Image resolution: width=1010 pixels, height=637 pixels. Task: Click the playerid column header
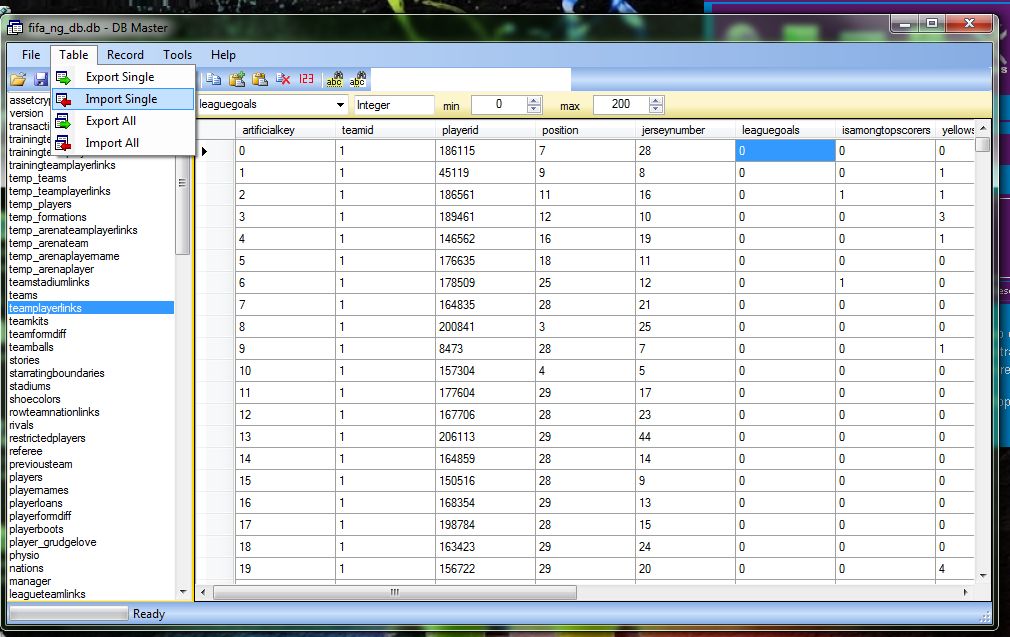(460, 130)
